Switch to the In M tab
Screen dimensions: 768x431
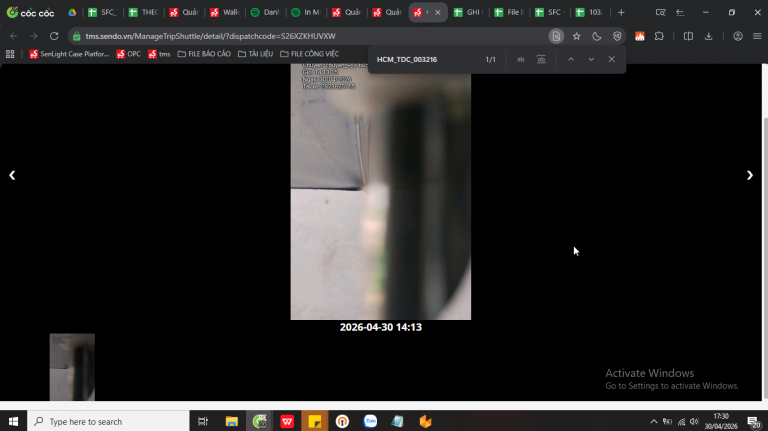pos(306,13)
